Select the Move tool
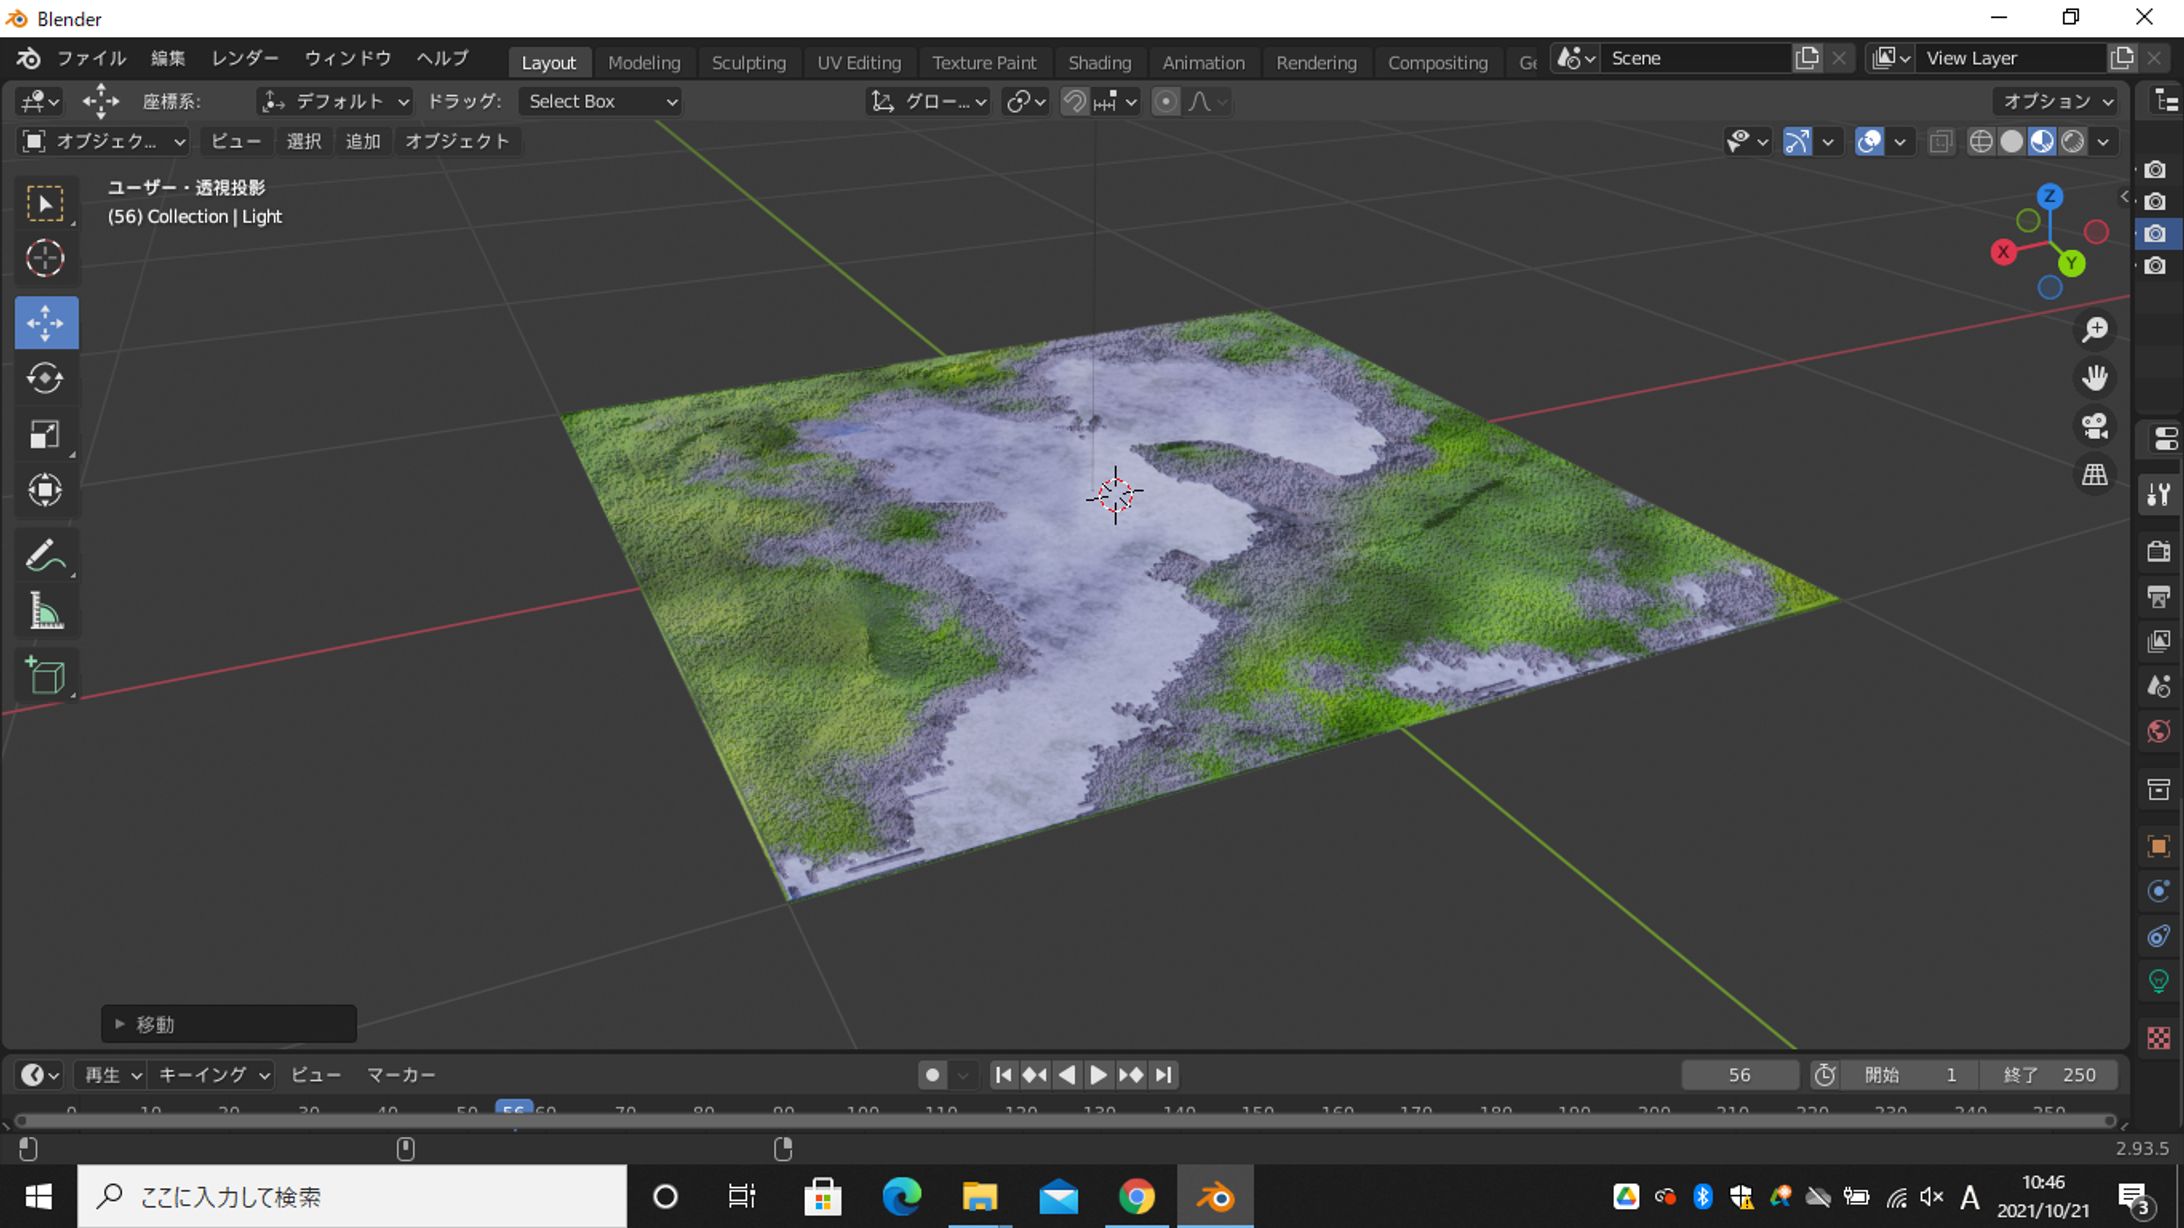 [x=46, y=323]
